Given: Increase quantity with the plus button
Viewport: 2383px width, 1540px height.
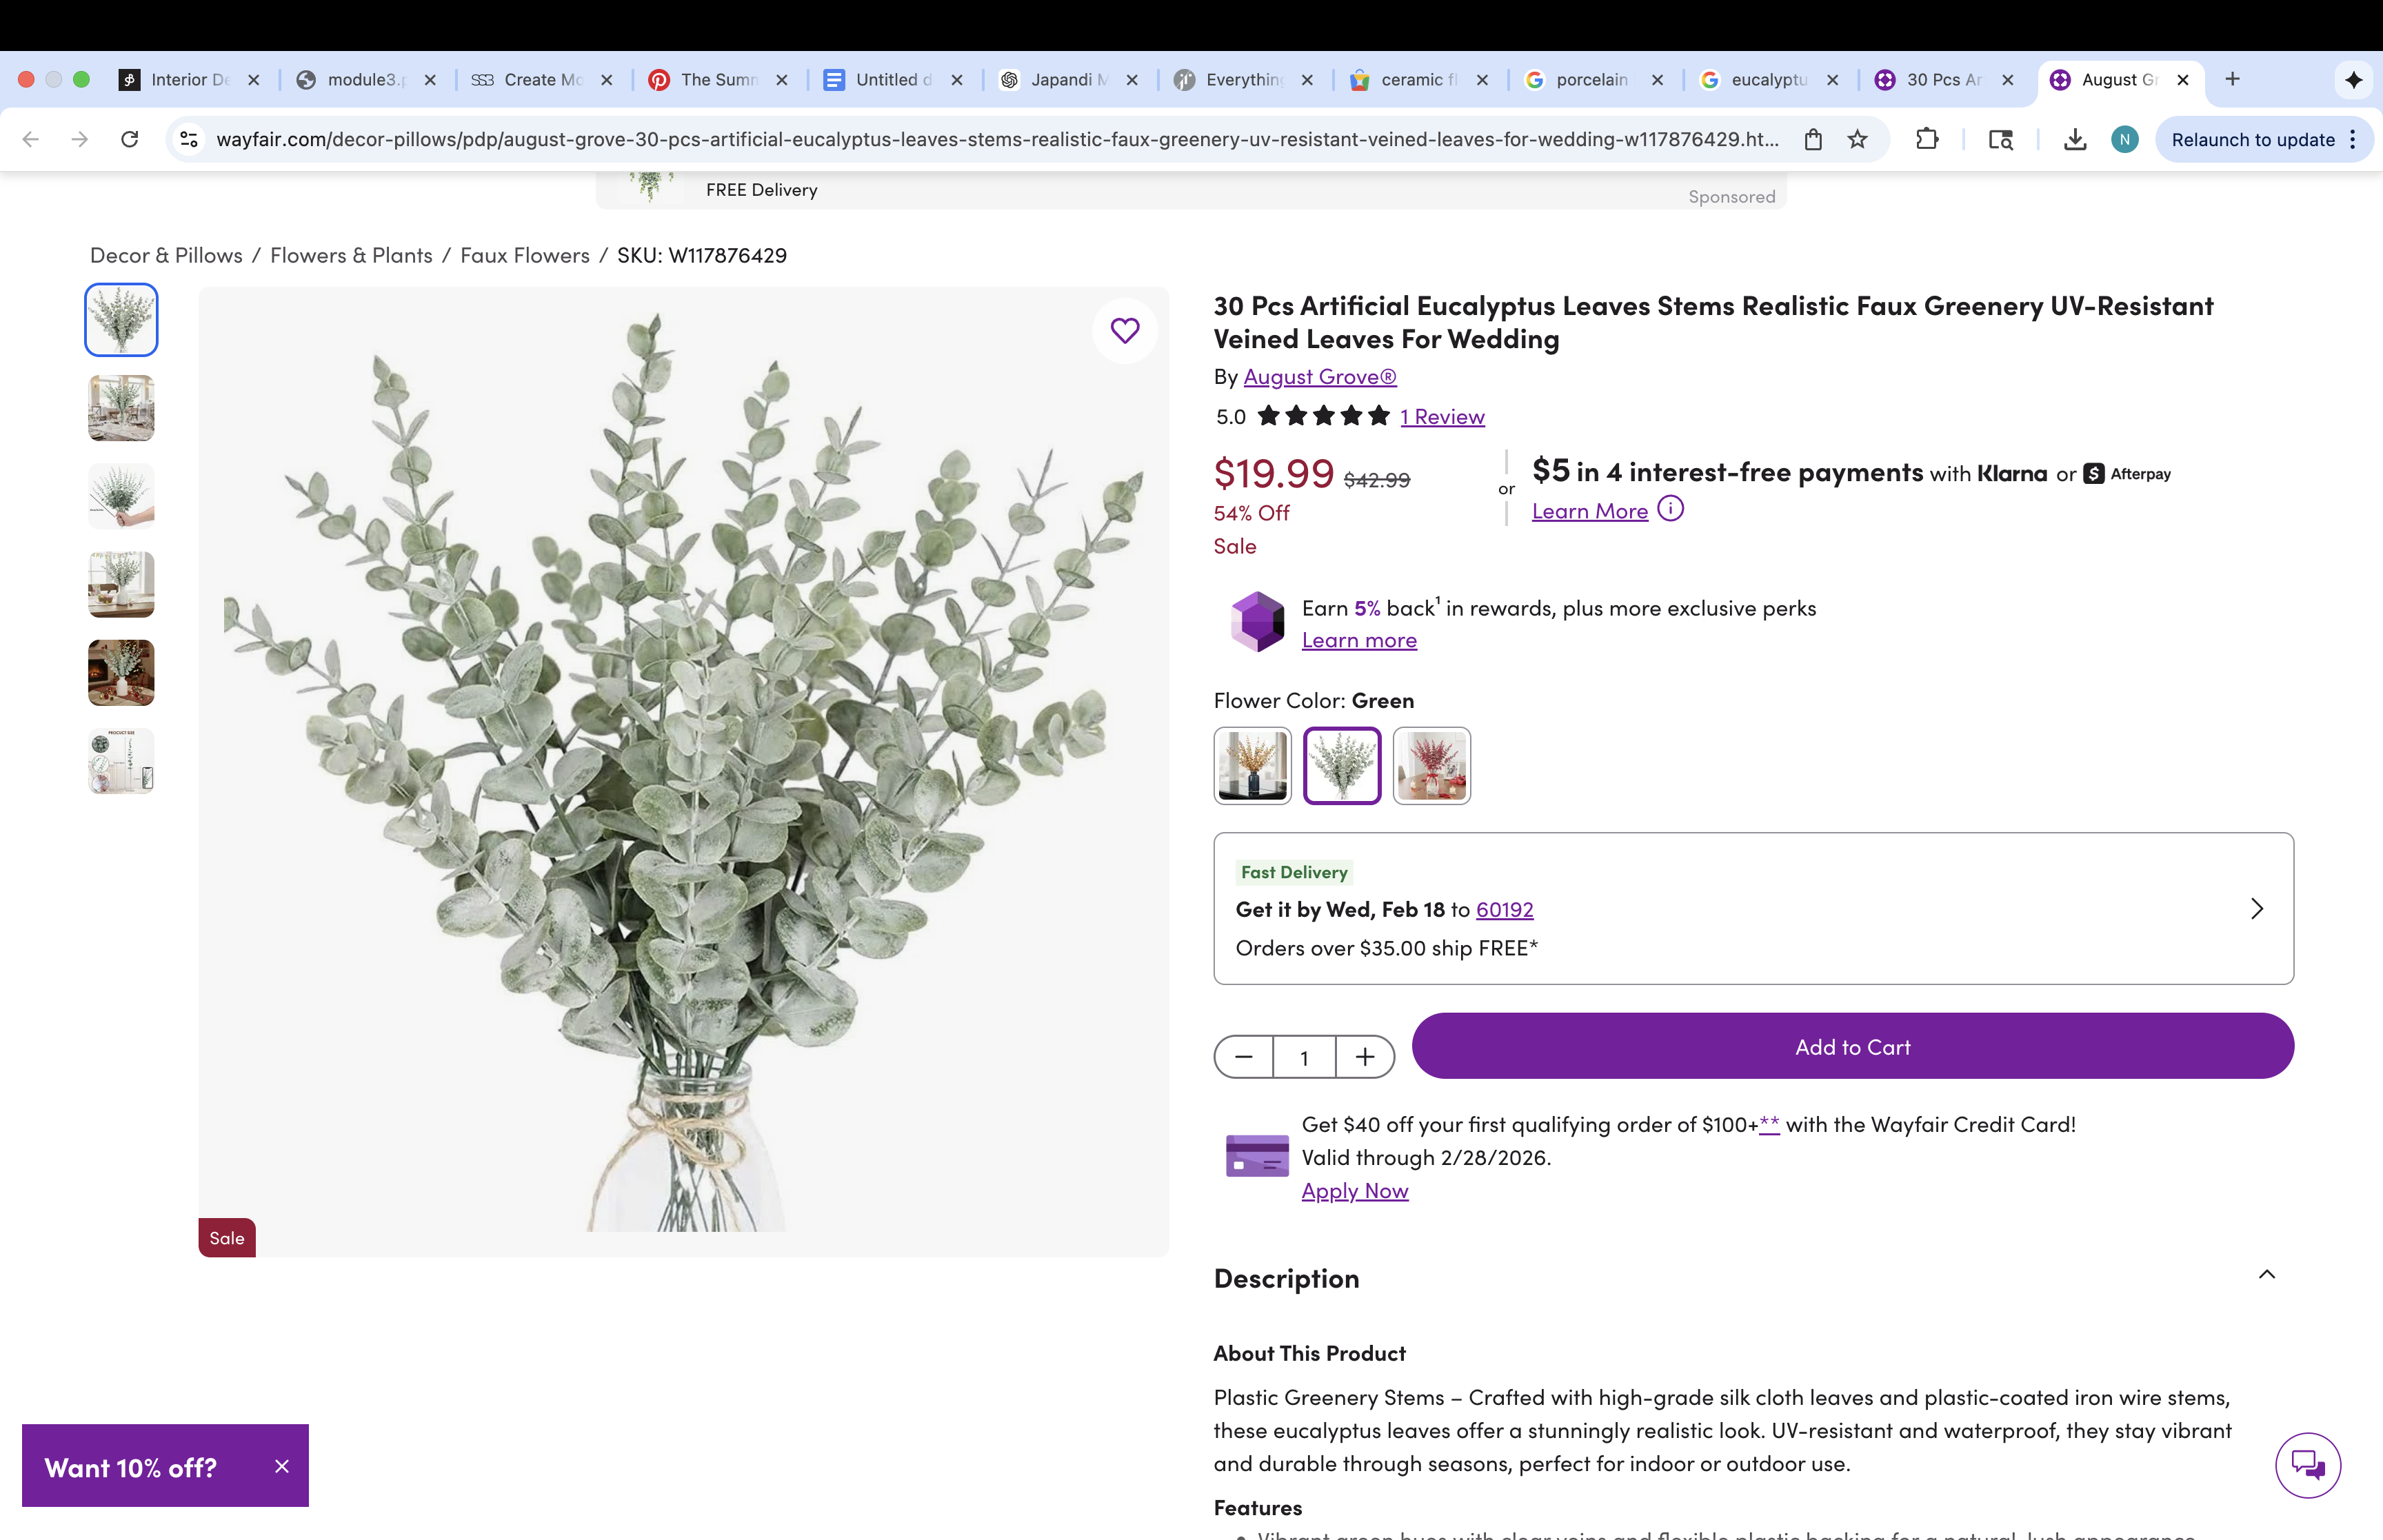Looking at the screenshot, I should click(1365, 1057).
